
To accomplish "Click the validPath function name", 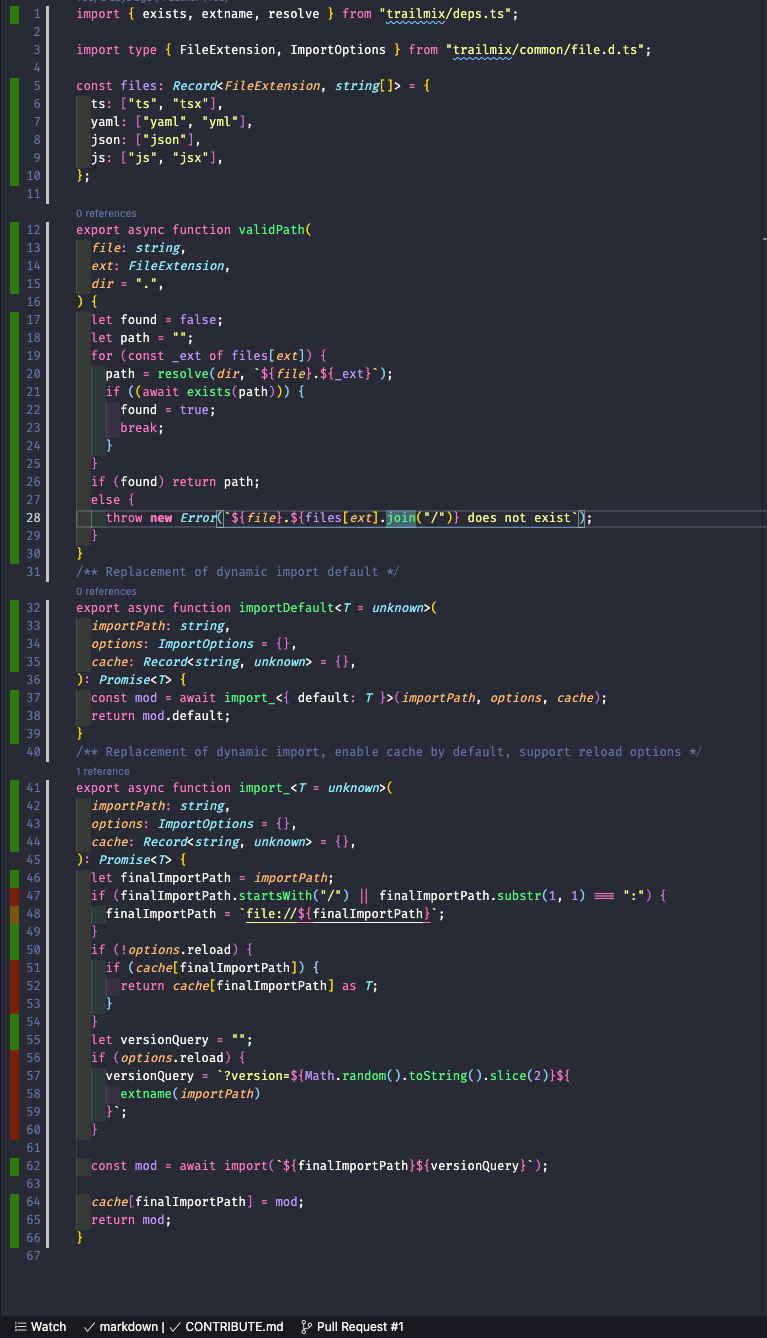I will (x=273, y=230).
